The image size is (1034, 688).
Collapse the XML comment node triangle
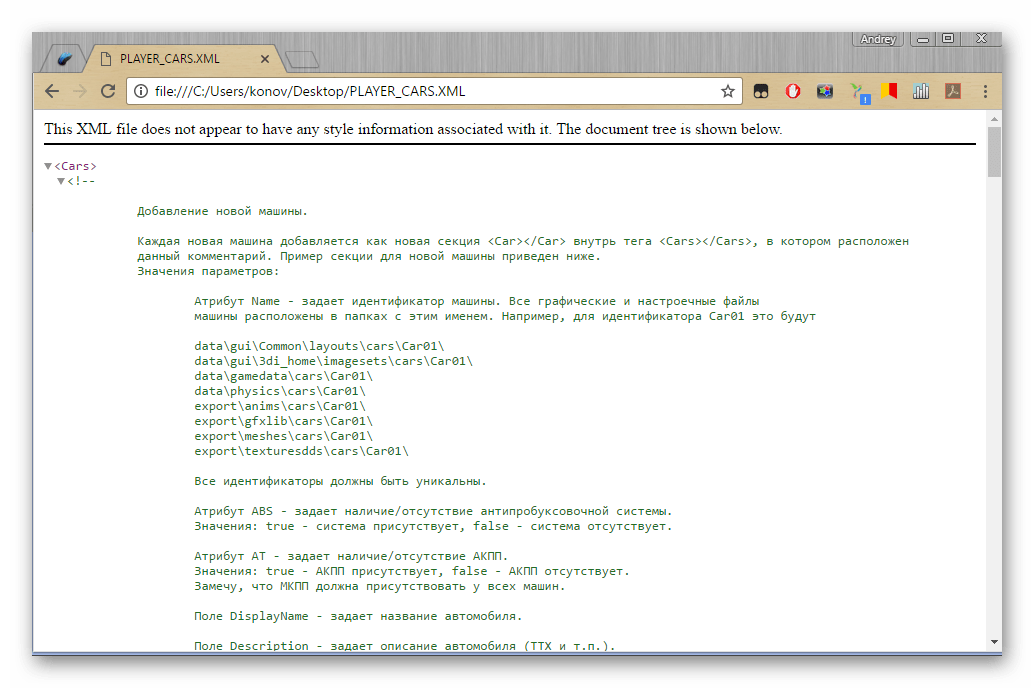[x=61, y=181]
